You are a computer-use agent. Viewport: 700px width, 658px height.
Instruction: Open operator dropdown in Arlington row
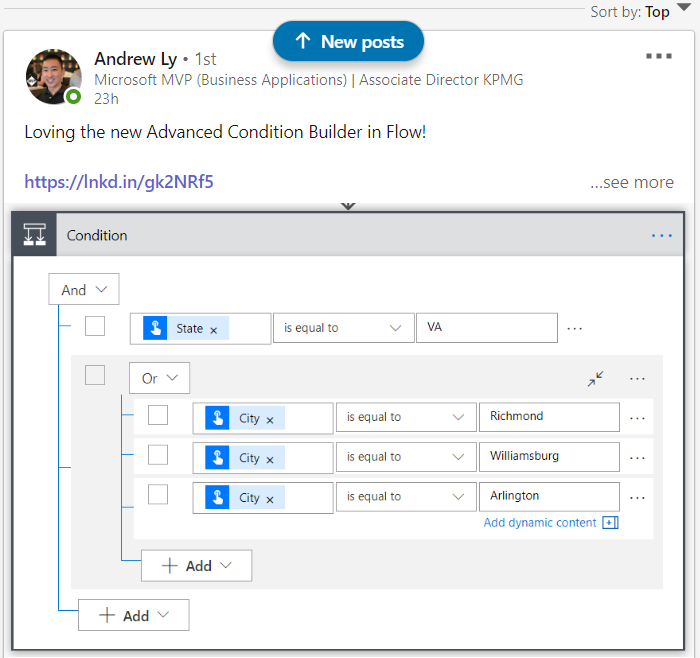(x=406, y=496)
